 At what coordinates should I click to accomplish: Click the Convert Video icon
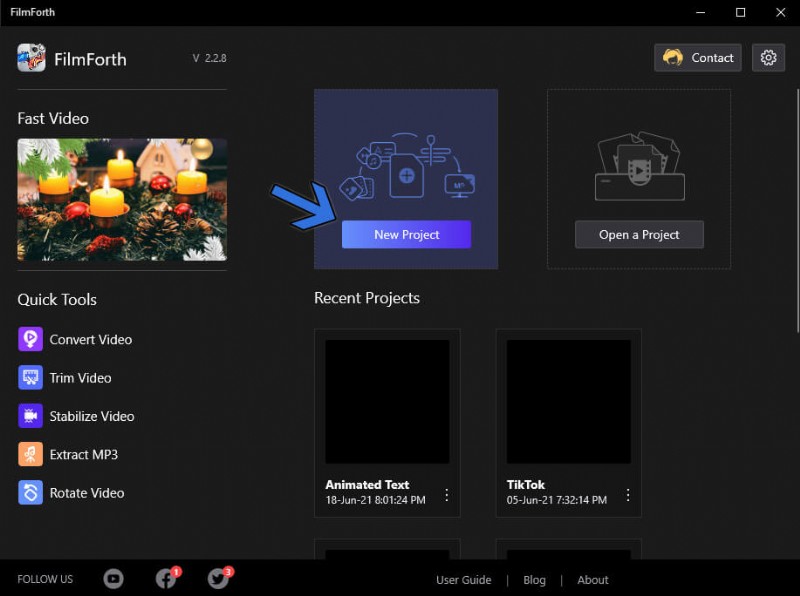30,339
